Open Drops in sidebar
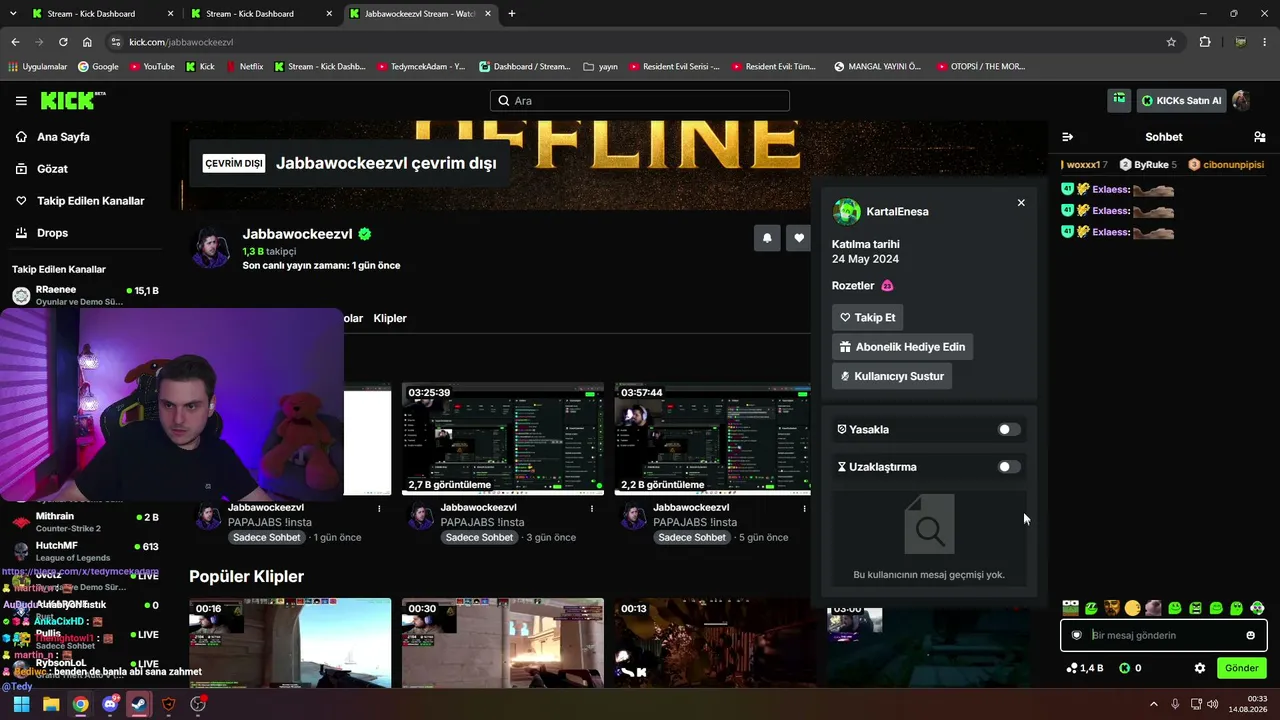The width and height of the screenshot is (1280, 720). (x=52, y=233)
